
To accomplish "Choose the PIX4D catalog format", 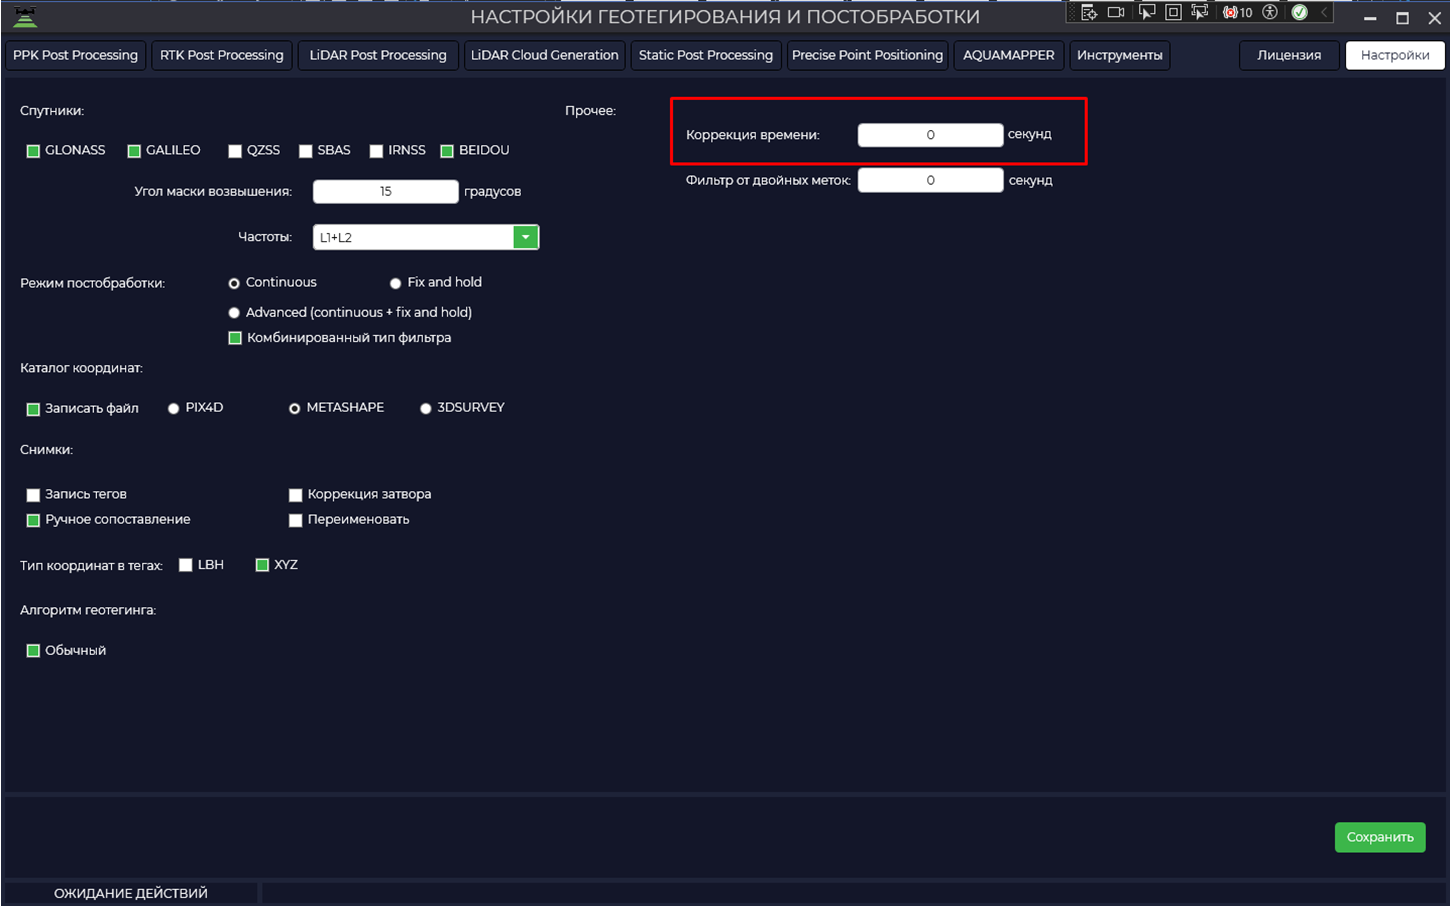I will tap(173, 408).
